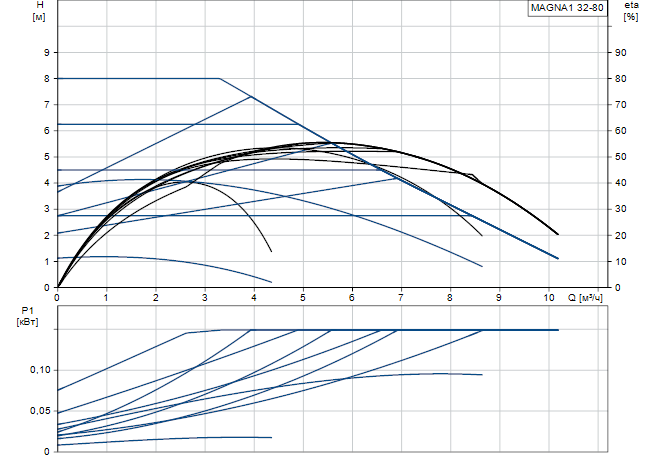Click the 20 tick on eta axis

620,235
